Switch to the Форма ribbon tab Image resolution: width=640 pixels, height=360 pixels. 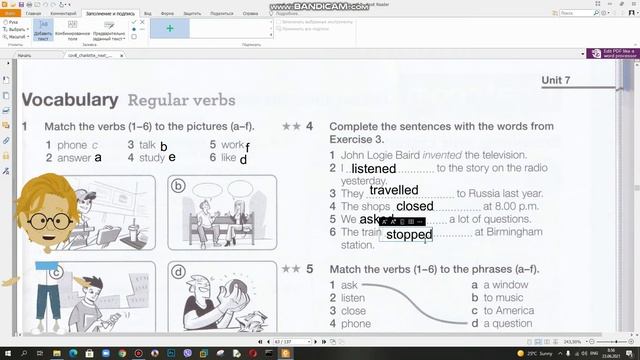[x=167, y=13]
